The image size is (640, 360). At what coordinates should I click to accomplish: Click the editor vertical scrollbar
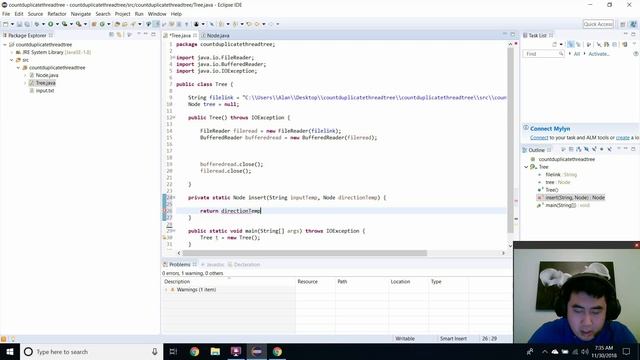(x=510, y=141)
